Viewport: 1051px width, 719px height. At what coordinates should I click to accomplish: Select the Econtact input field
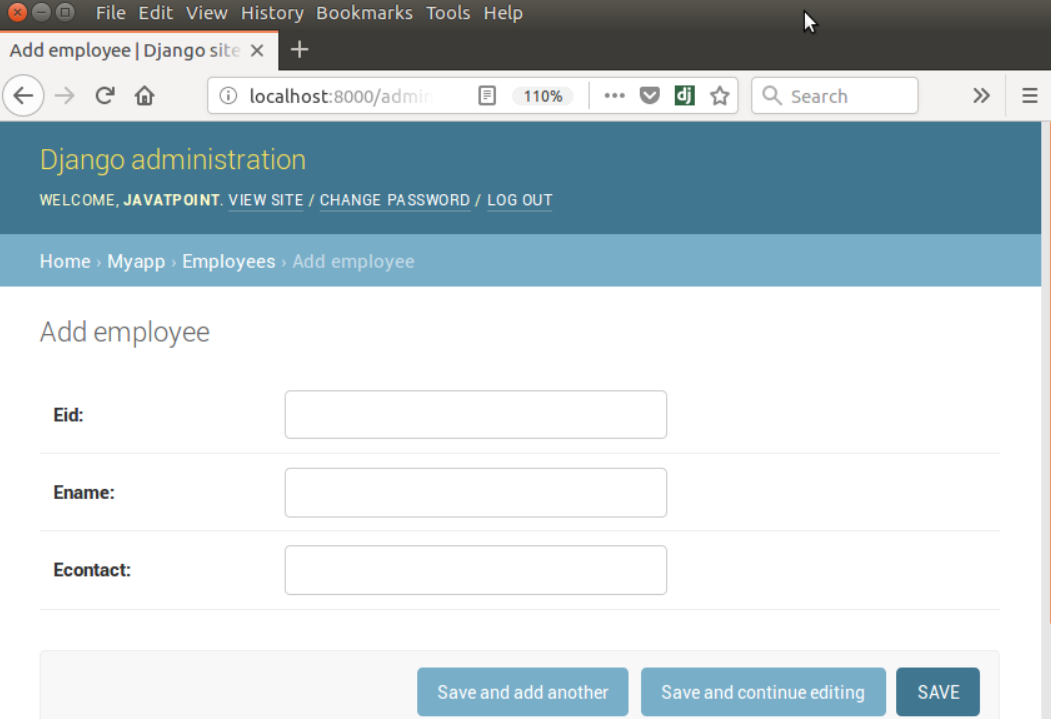tap(475, 570)
